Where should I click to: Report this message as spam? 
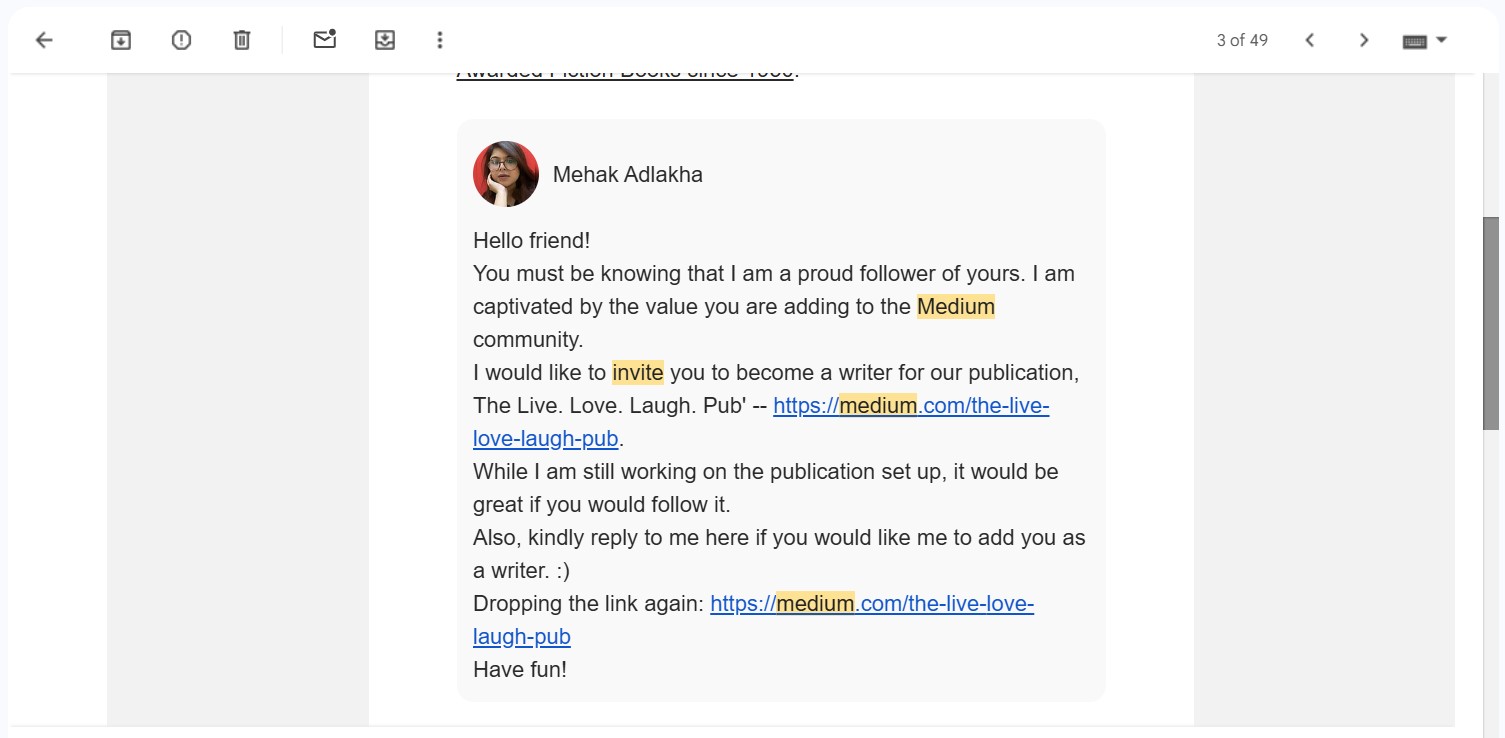[181, 40]
